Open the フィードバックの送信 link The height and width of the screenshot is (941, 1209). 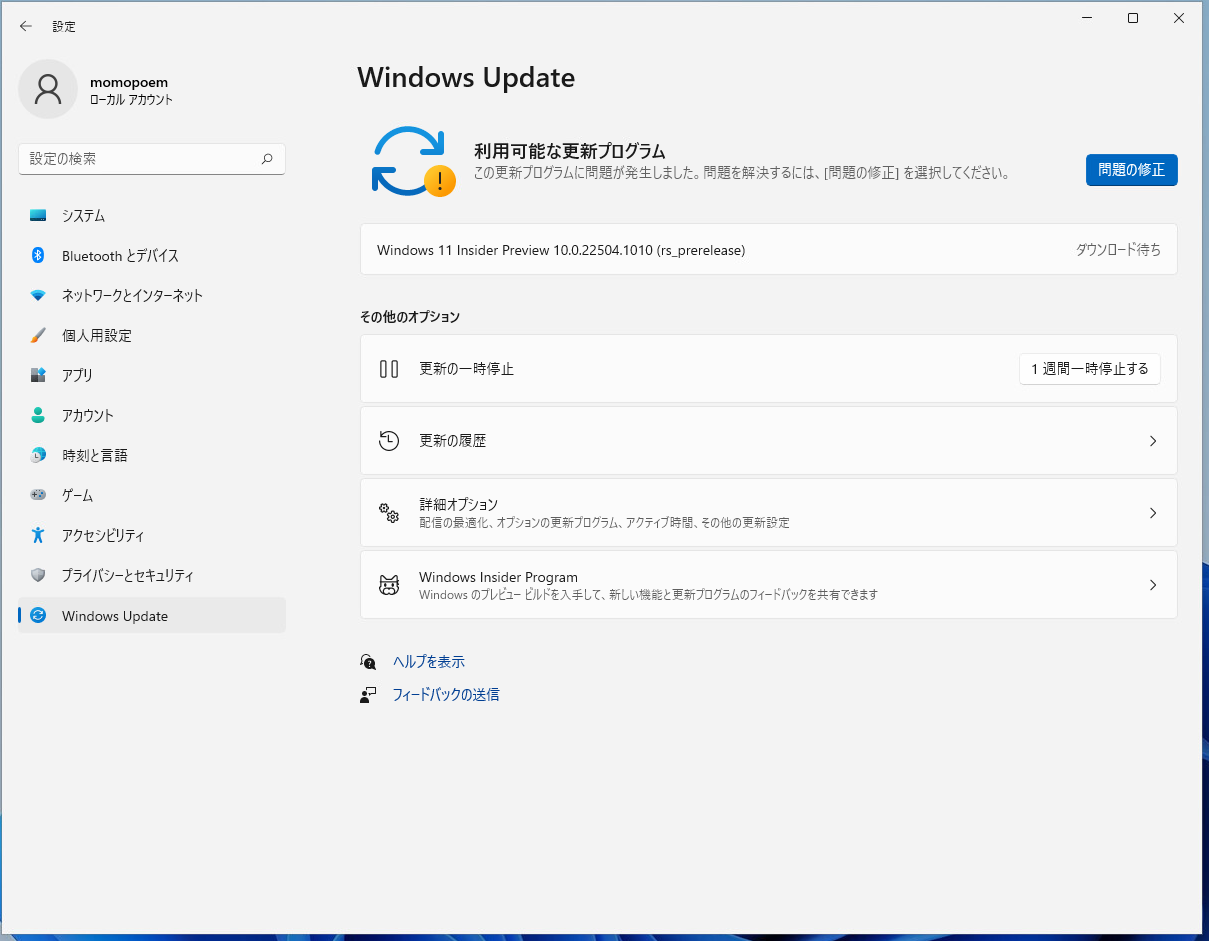pos(446,694)
